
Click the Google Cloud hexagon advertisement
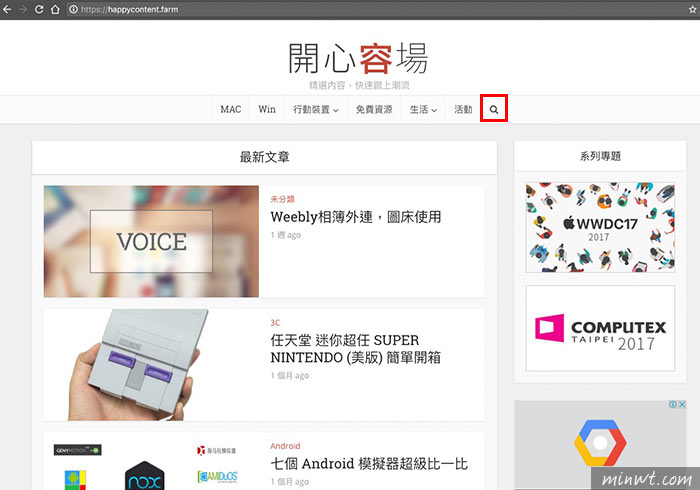[600, 444]
